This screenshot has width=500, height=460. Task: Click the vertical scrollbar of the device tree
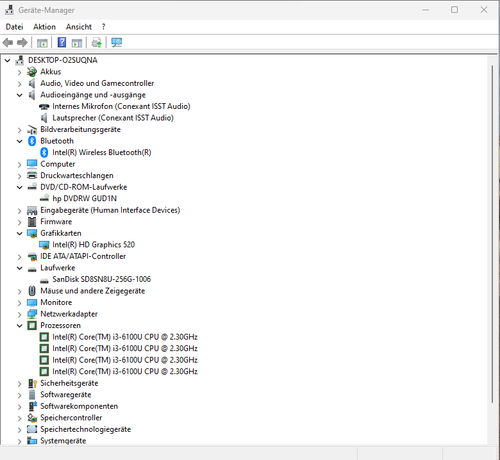492,233
